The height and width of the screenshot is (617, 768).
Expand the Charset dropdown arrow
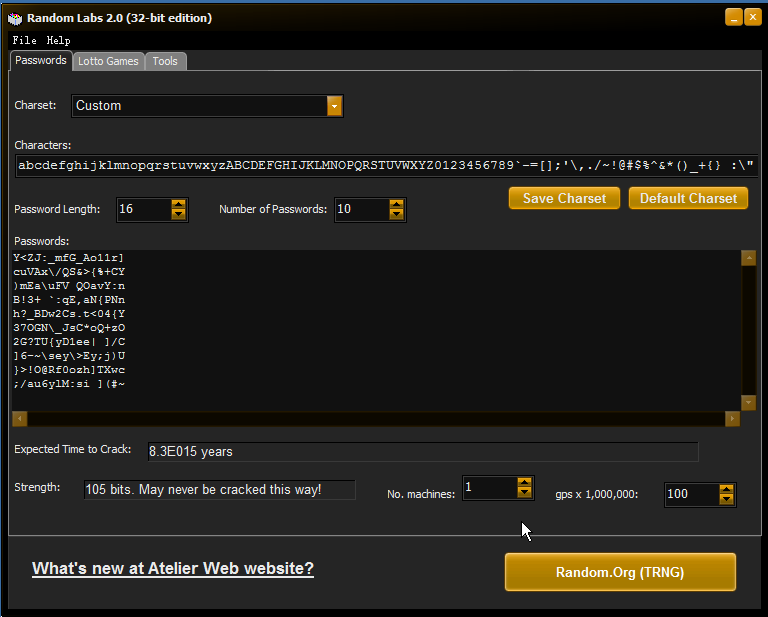click(x=334, y=106)
